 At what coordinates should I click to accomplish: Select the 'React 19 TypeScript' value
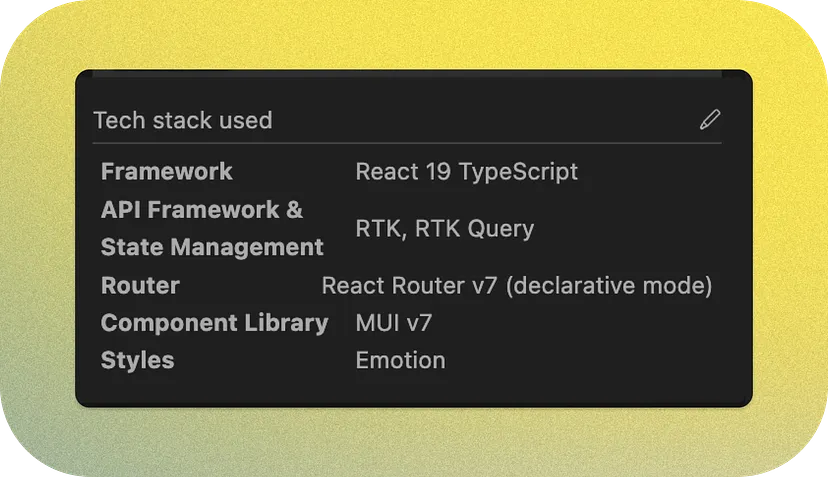pos(466,172)
